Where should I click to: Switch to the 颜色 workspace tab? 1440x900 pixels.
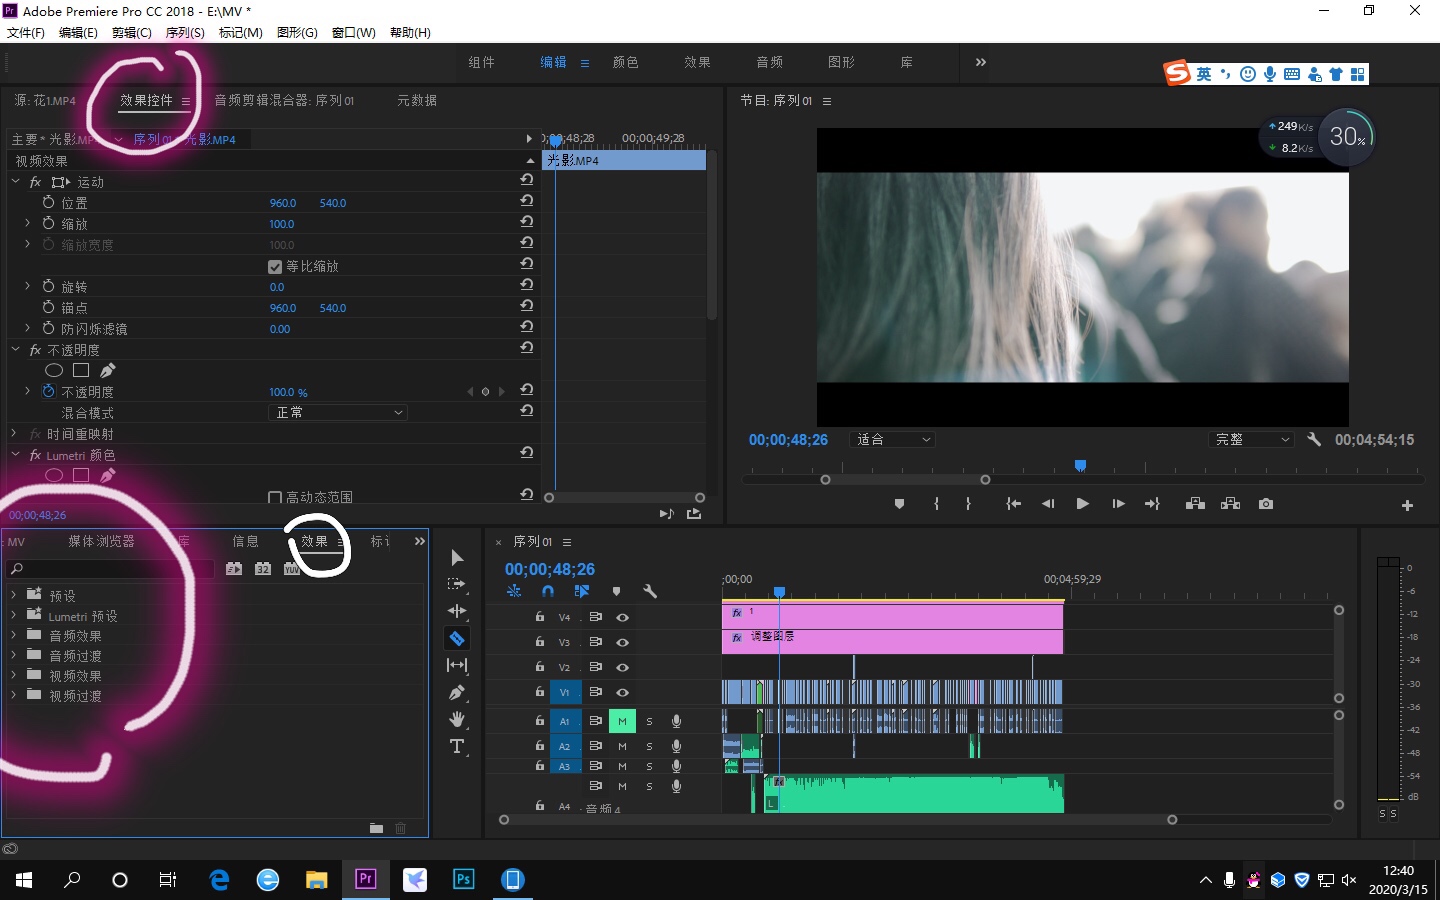625,62
